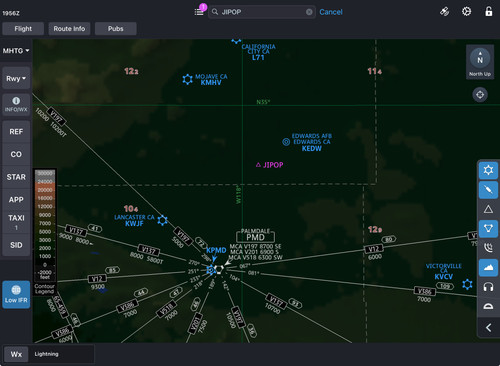
Task: Open the Flight tab
Action: 23,29
